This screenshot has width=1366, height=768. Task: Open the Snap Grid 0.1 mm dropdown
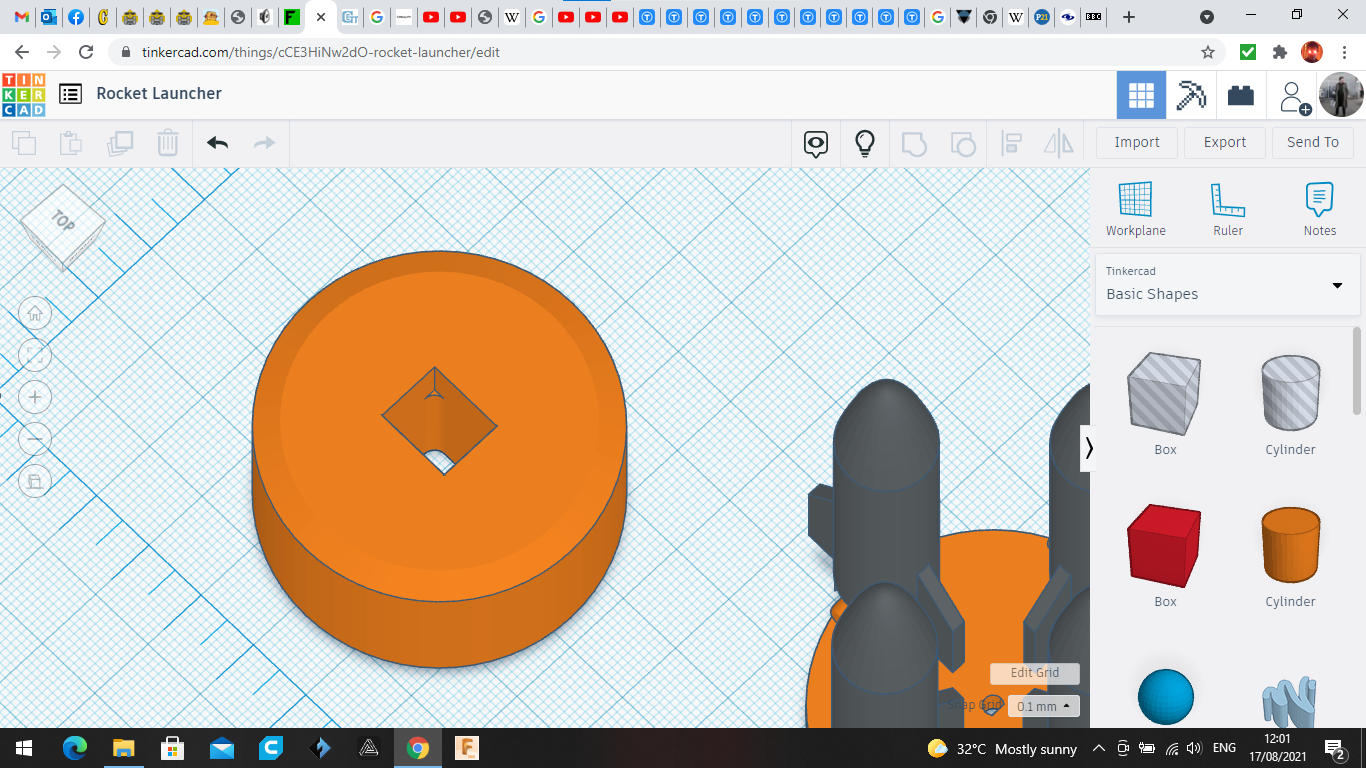click(1043, 706)
